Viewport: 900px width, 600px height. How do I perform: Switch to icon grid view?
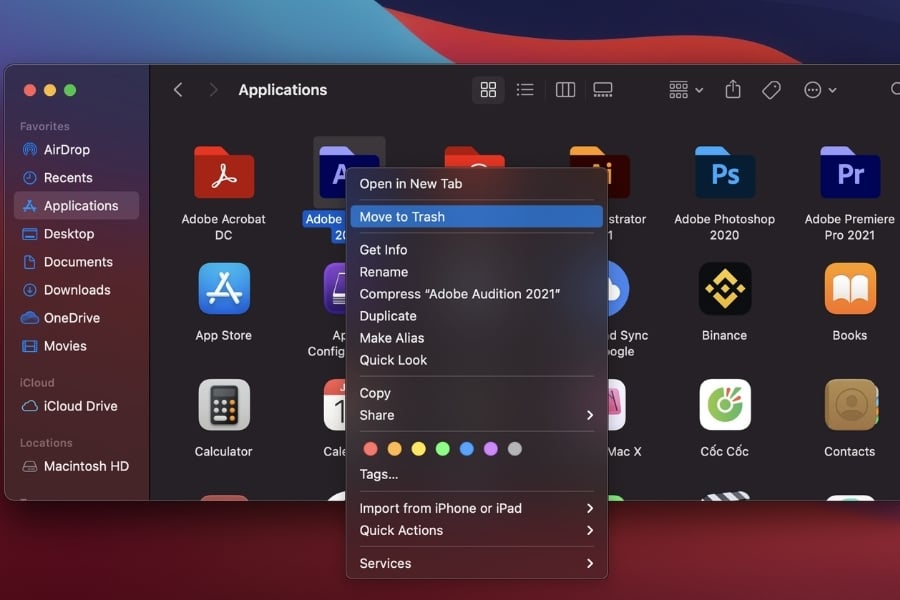click(488, 90)
